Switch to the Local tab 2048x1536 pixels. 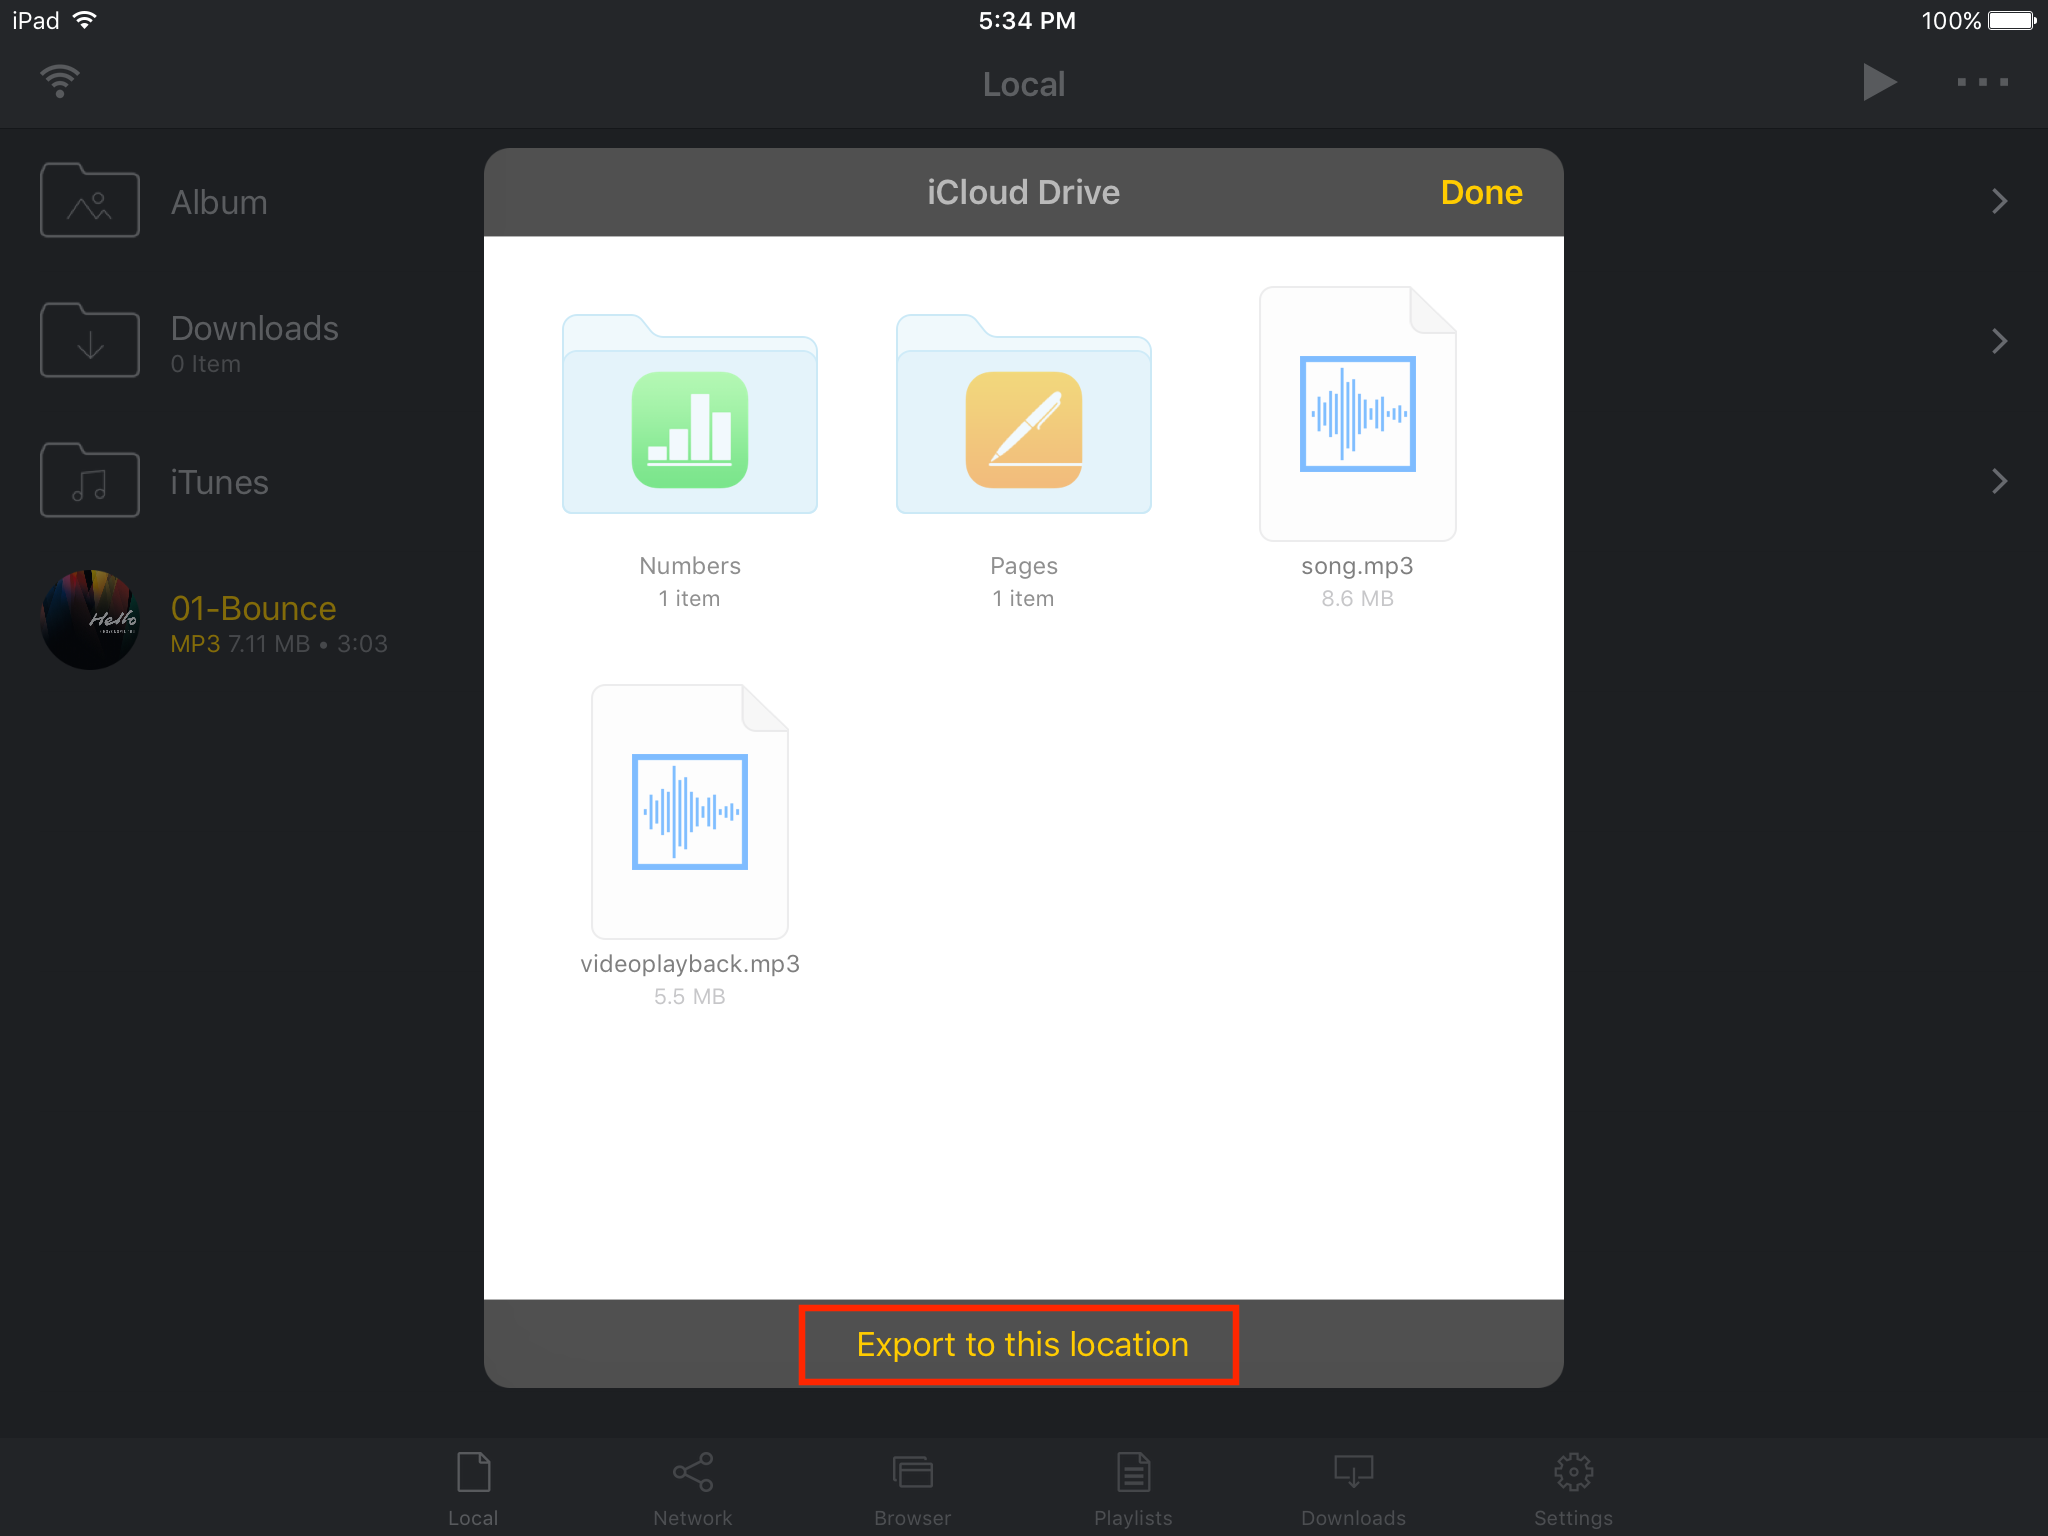[473, 1489]
